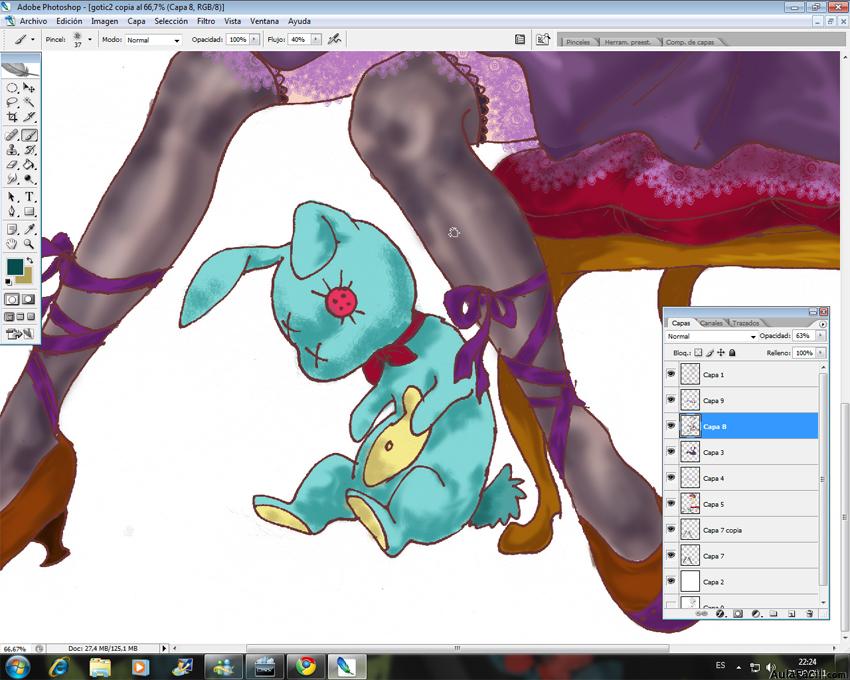This screenshot has width=850, height=680.
Task: Select the Move tool
Action: (29, 88)
